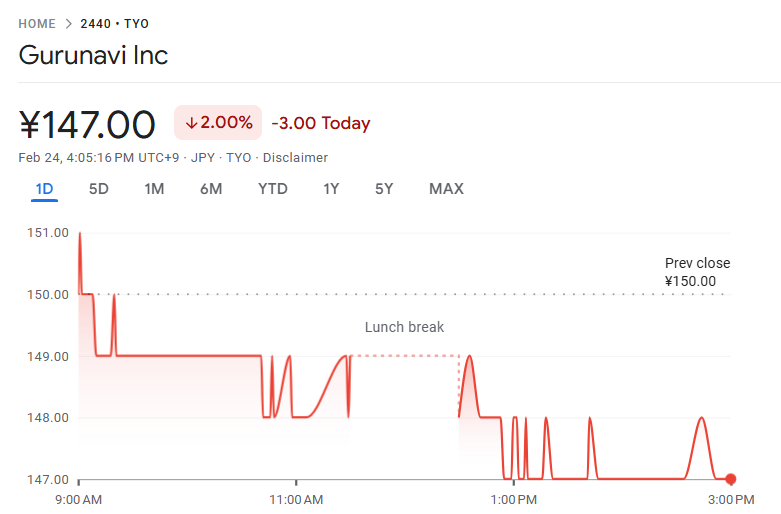This screenshot has width=781, height=514.
Task: Click the Gurunavi Inc title
Action: point(93,55)
